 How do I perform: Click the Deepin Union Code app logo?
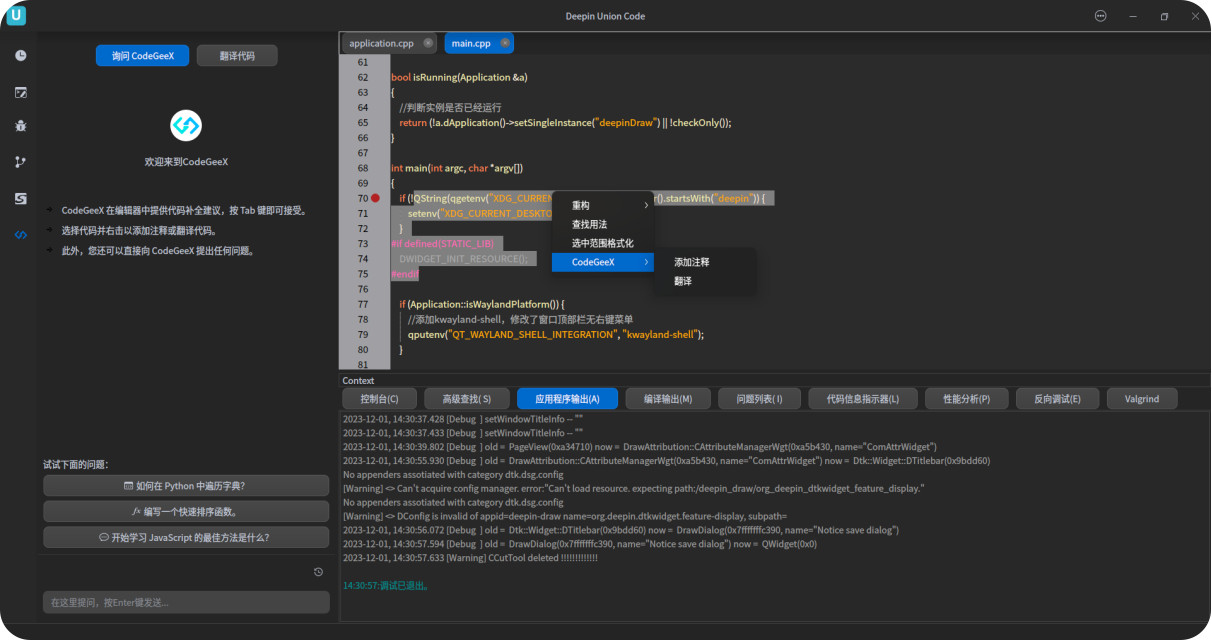click(x=16, y=16)
